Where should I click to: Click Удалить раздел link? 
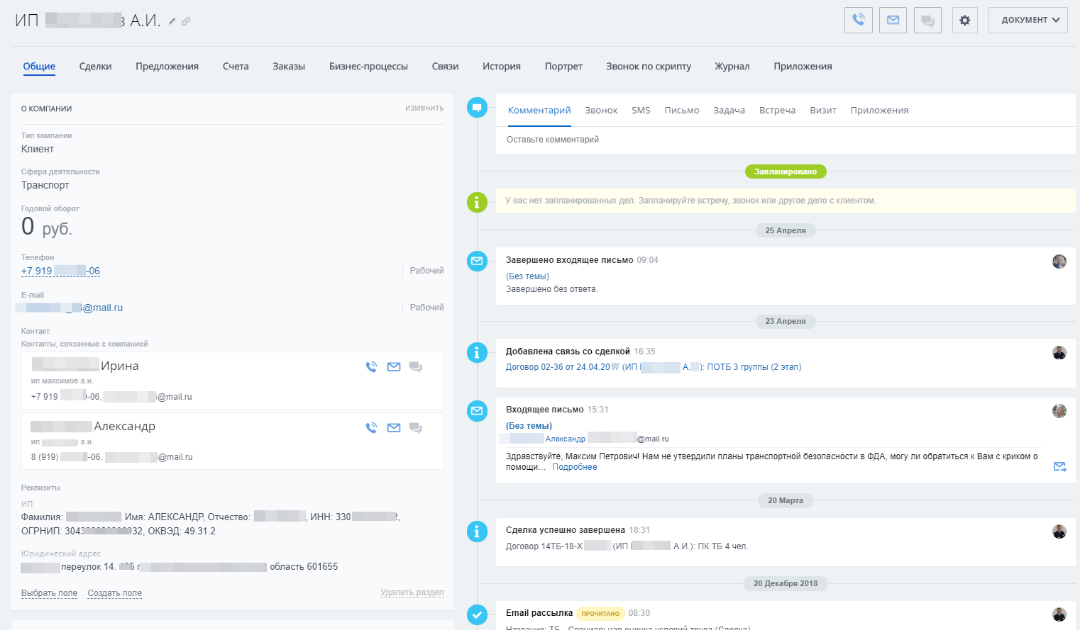coord(411,593)
